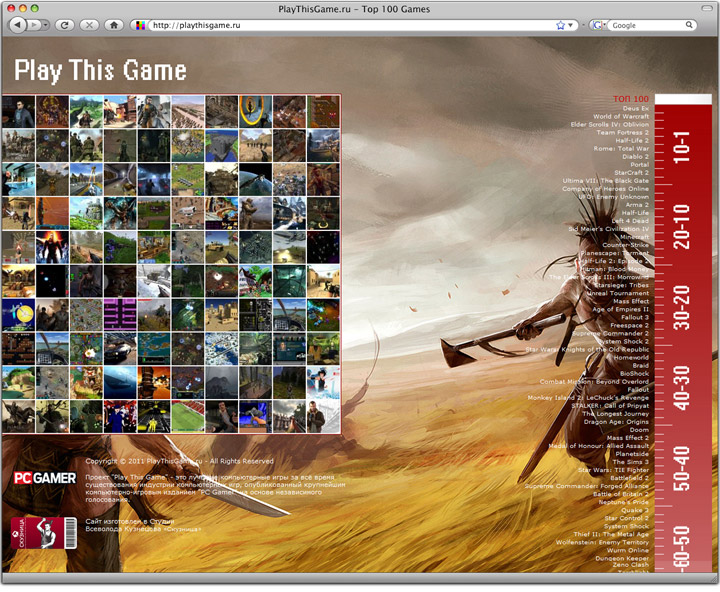
Task: Select Elder Scrolls IV: Oblivion entry
Action: (610, 124)
